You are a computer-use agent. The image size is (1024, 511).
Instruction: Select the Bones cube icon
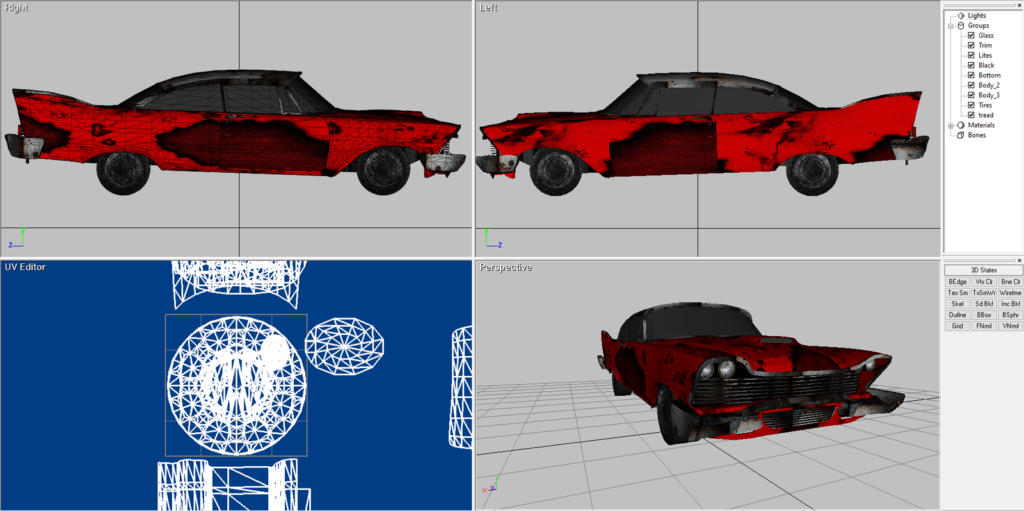[x=961, y=135]
